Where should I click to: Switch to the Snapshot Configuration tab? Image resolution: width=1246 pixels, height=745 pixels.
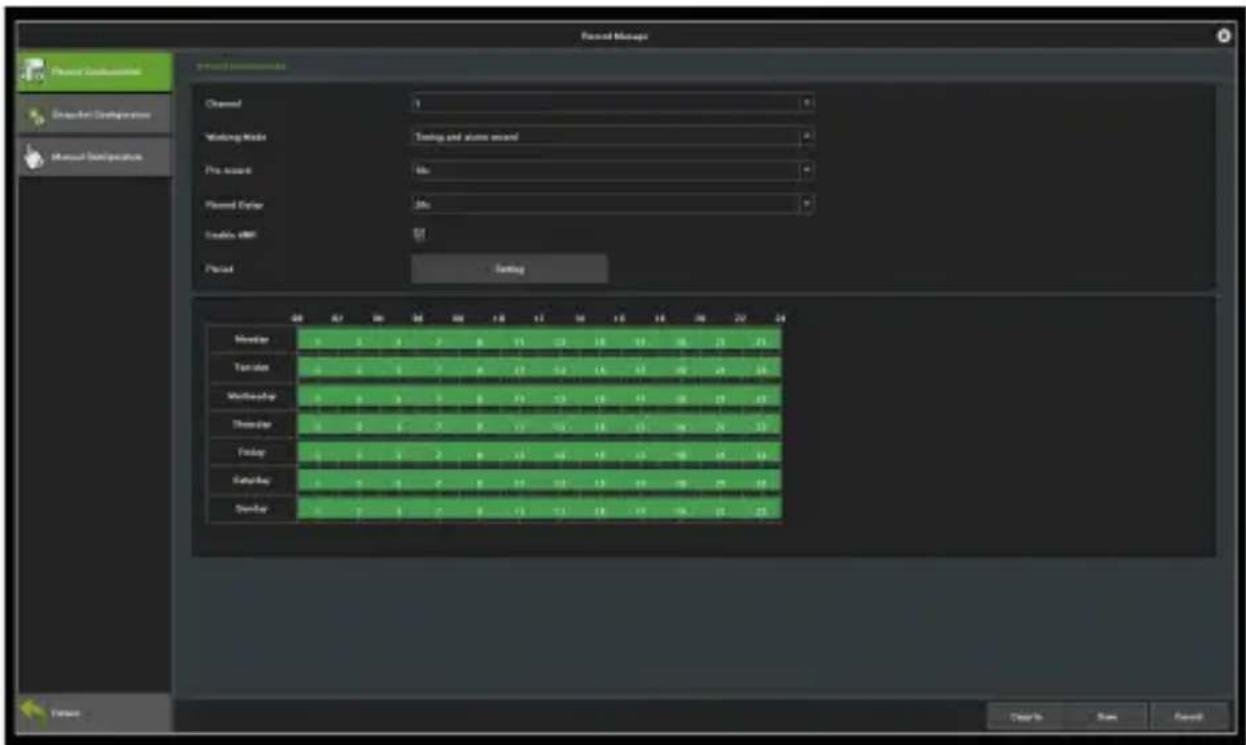[x=95, y=115]
